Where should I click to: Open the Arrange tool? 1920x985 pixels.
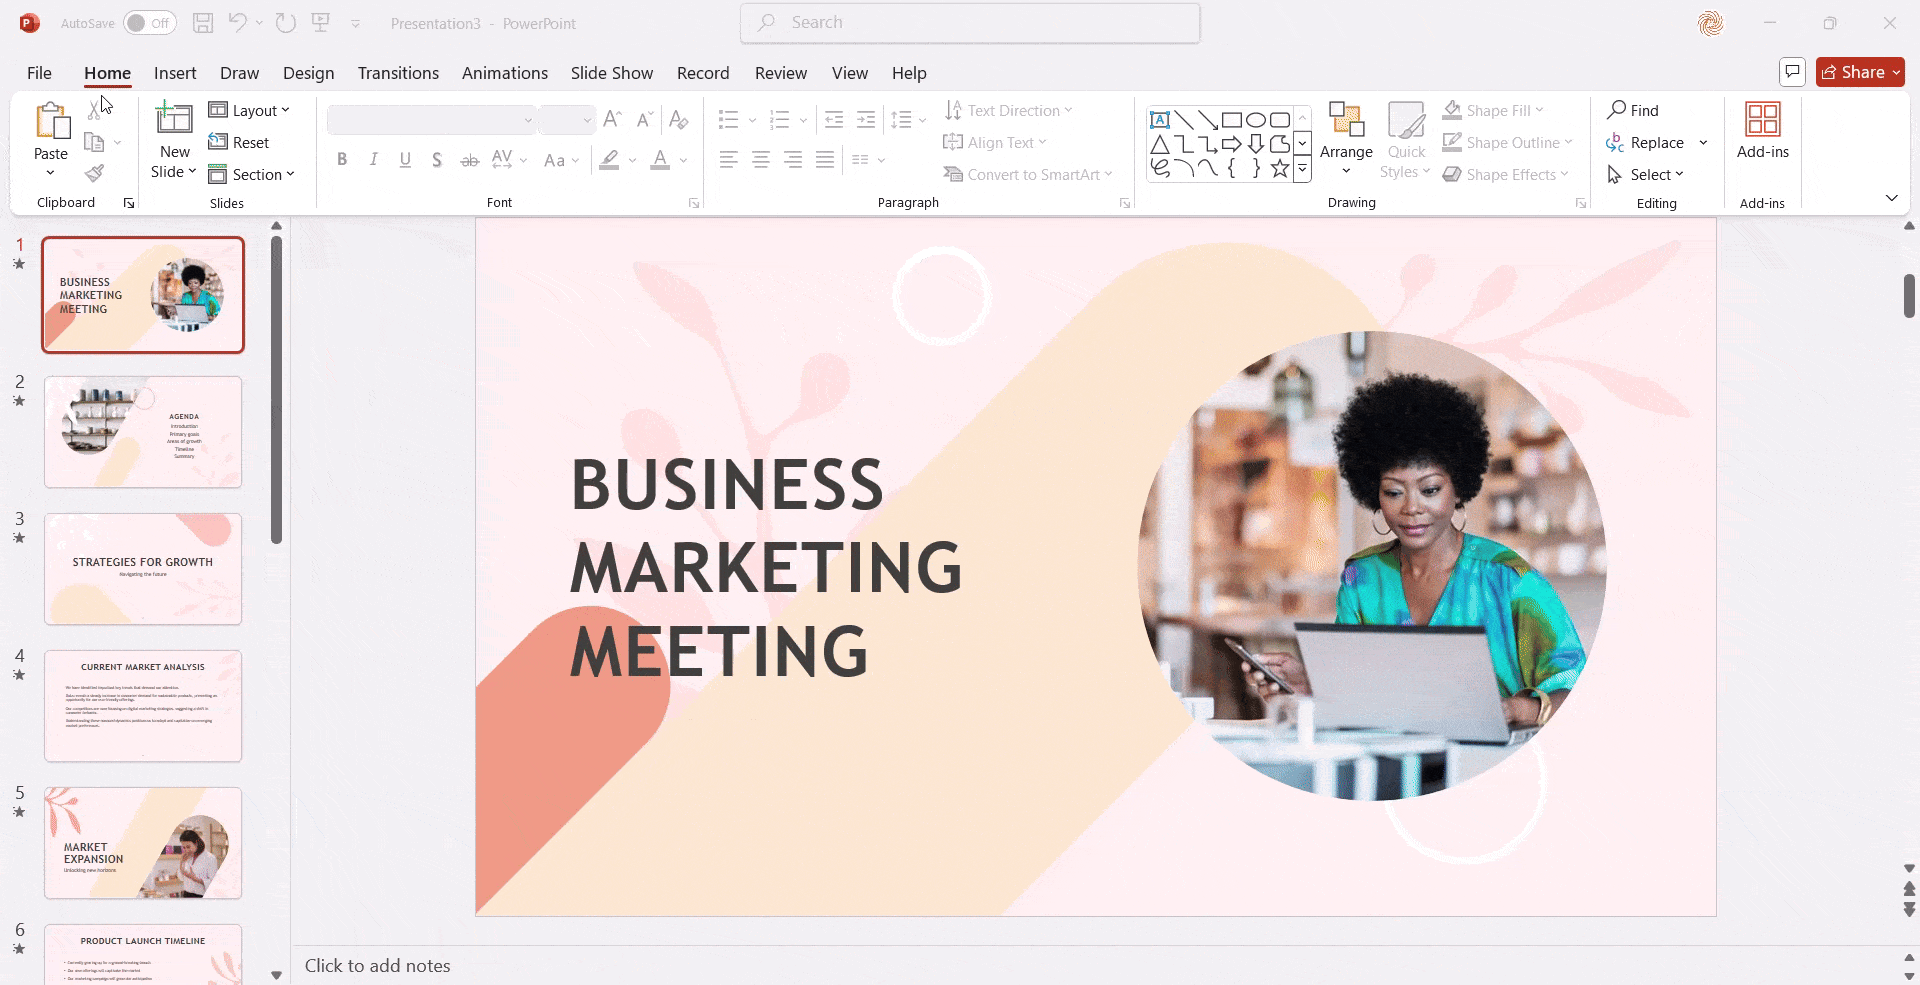pyautogui.click(x=1345, y=140)
